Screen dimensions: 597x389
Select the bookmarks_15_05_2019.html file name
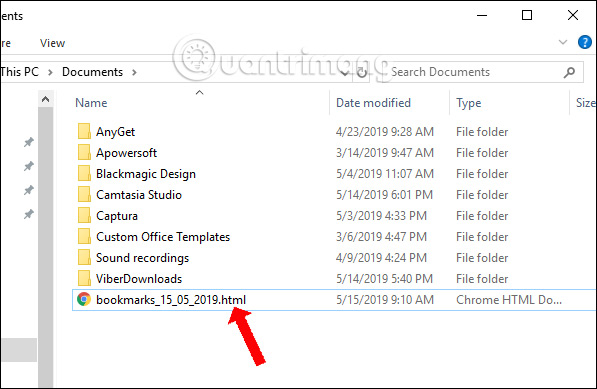pyautogui.click(x=171, y=300)
